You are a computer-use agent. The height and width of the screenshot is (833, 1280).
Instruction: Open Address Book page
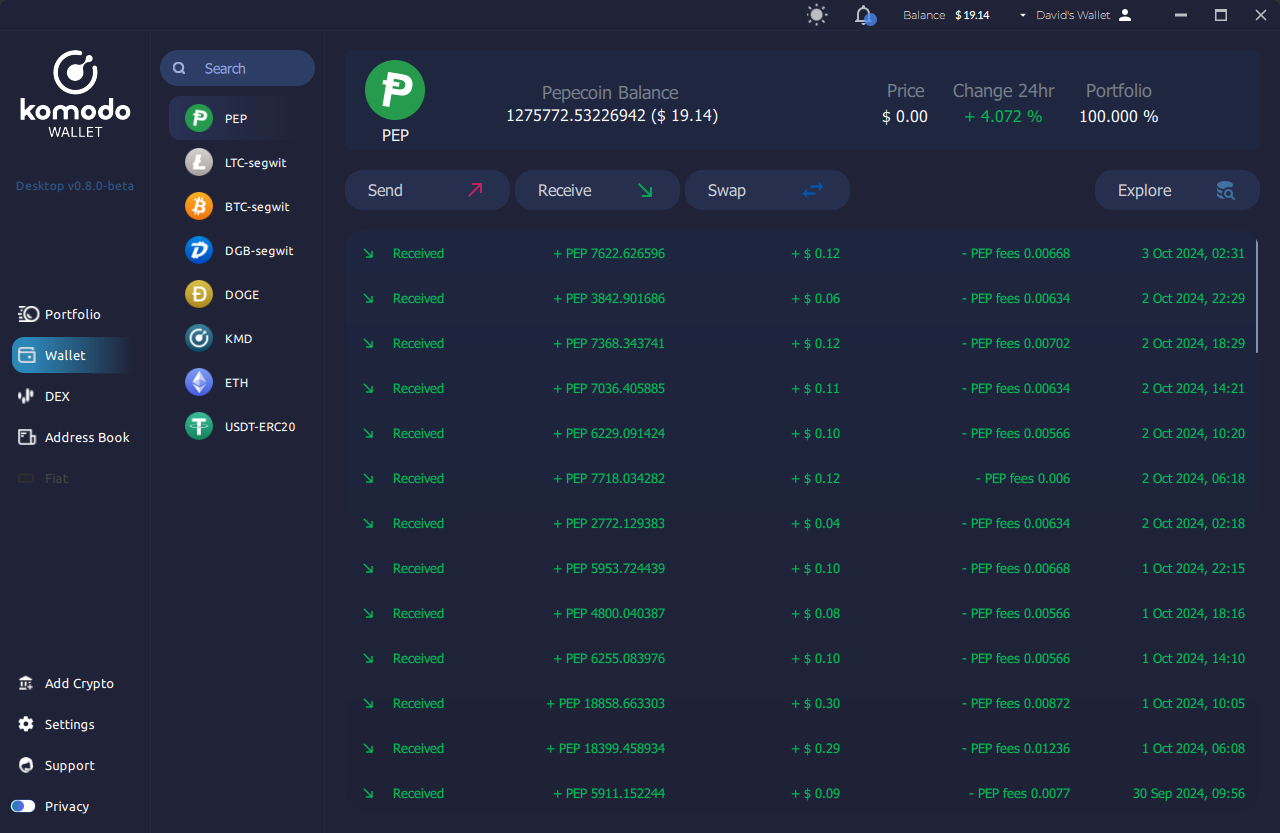(x=74, y=437)
